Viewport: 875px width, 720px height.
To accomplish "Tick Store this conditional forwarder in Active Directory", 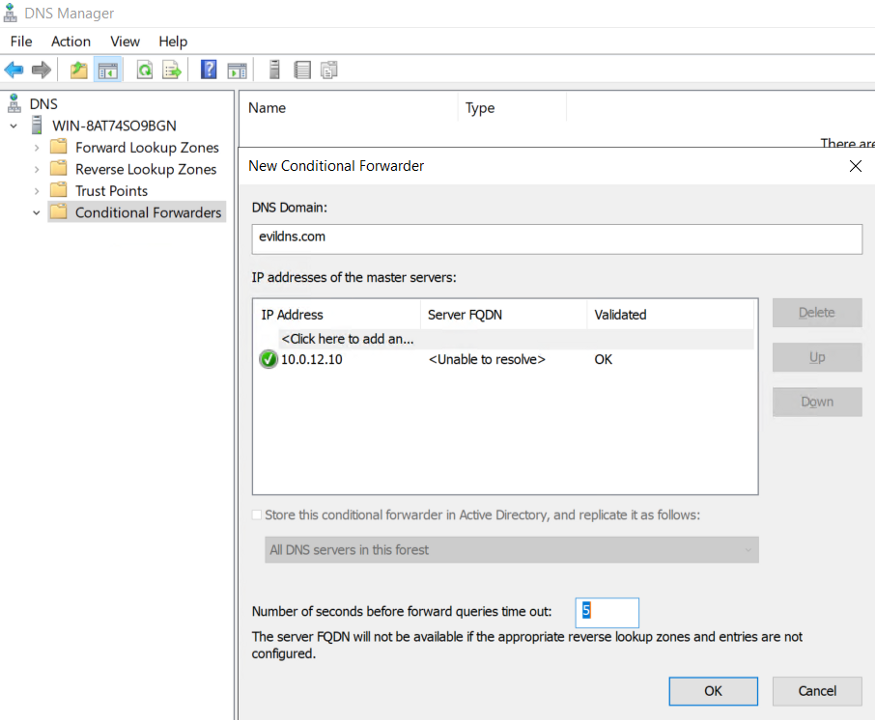I will [x=257, y=515].
